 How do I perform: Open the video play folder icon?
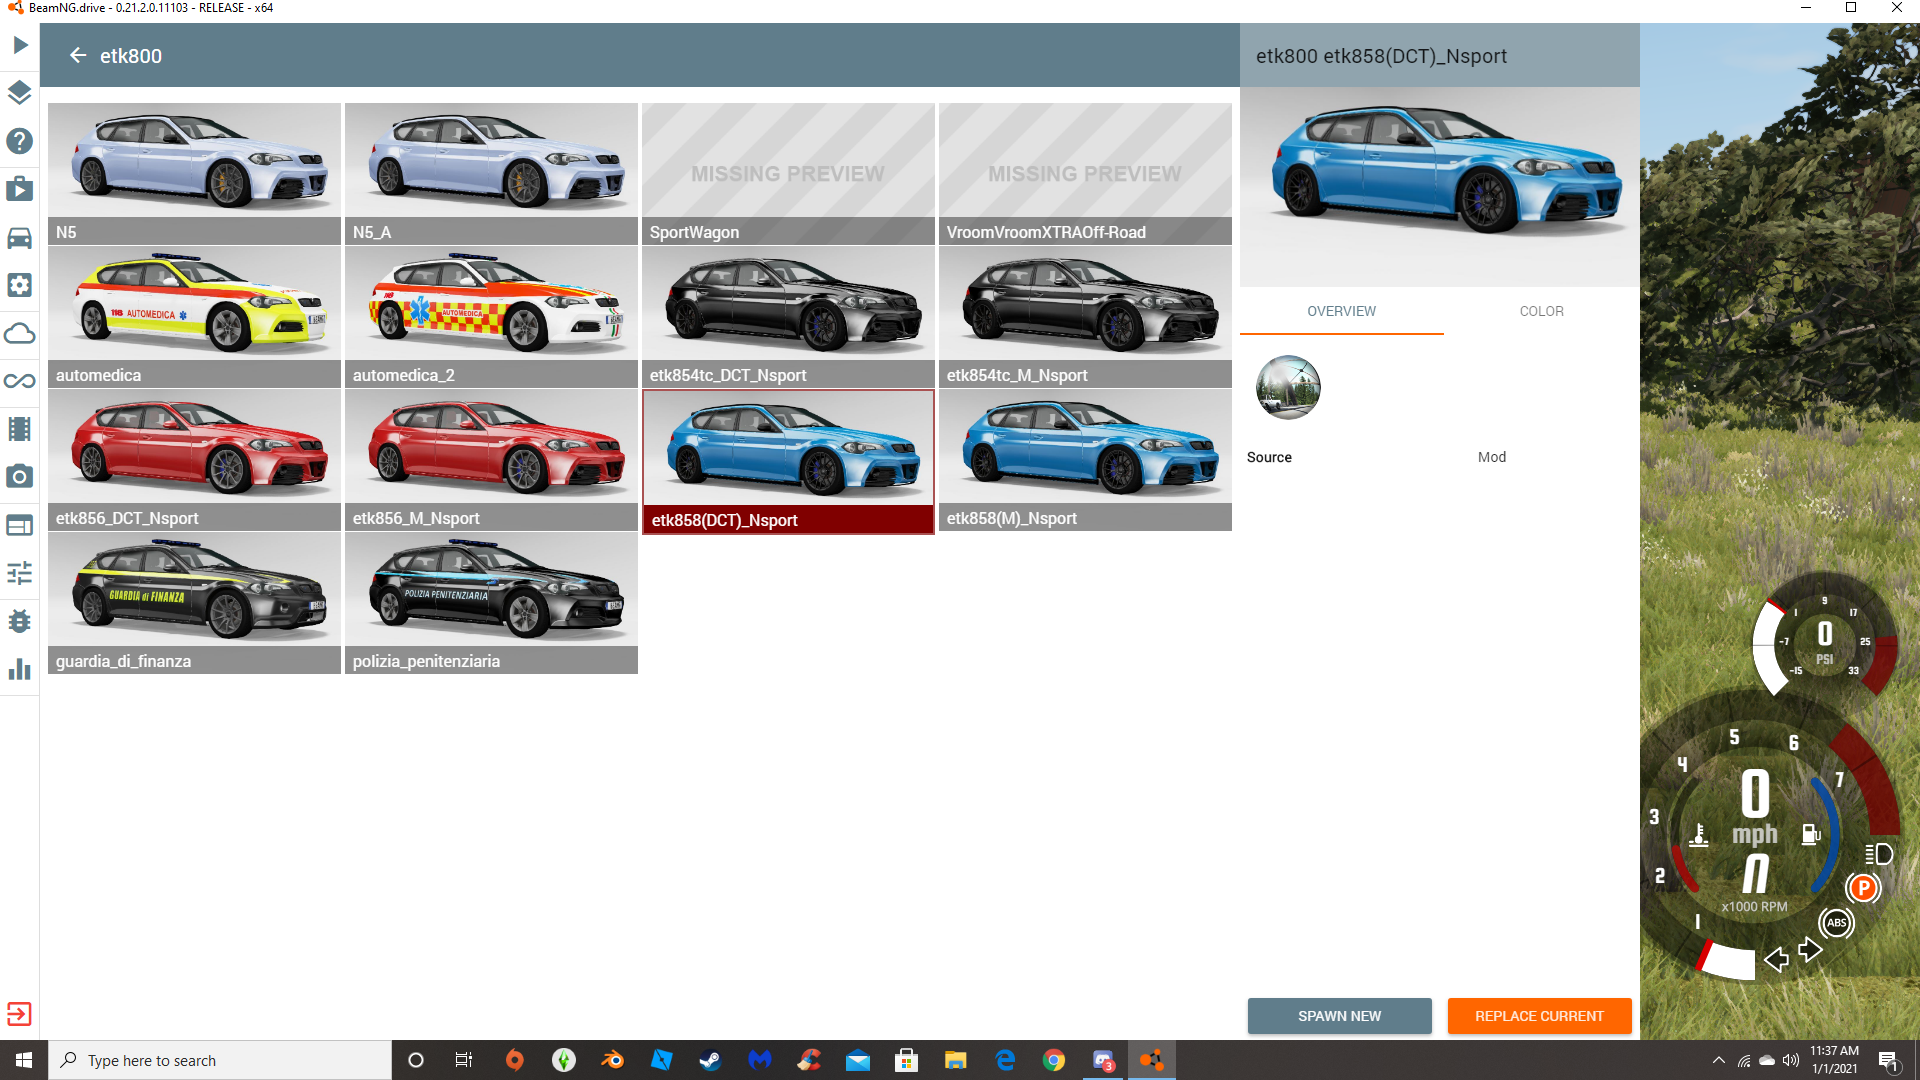point(20,189)
